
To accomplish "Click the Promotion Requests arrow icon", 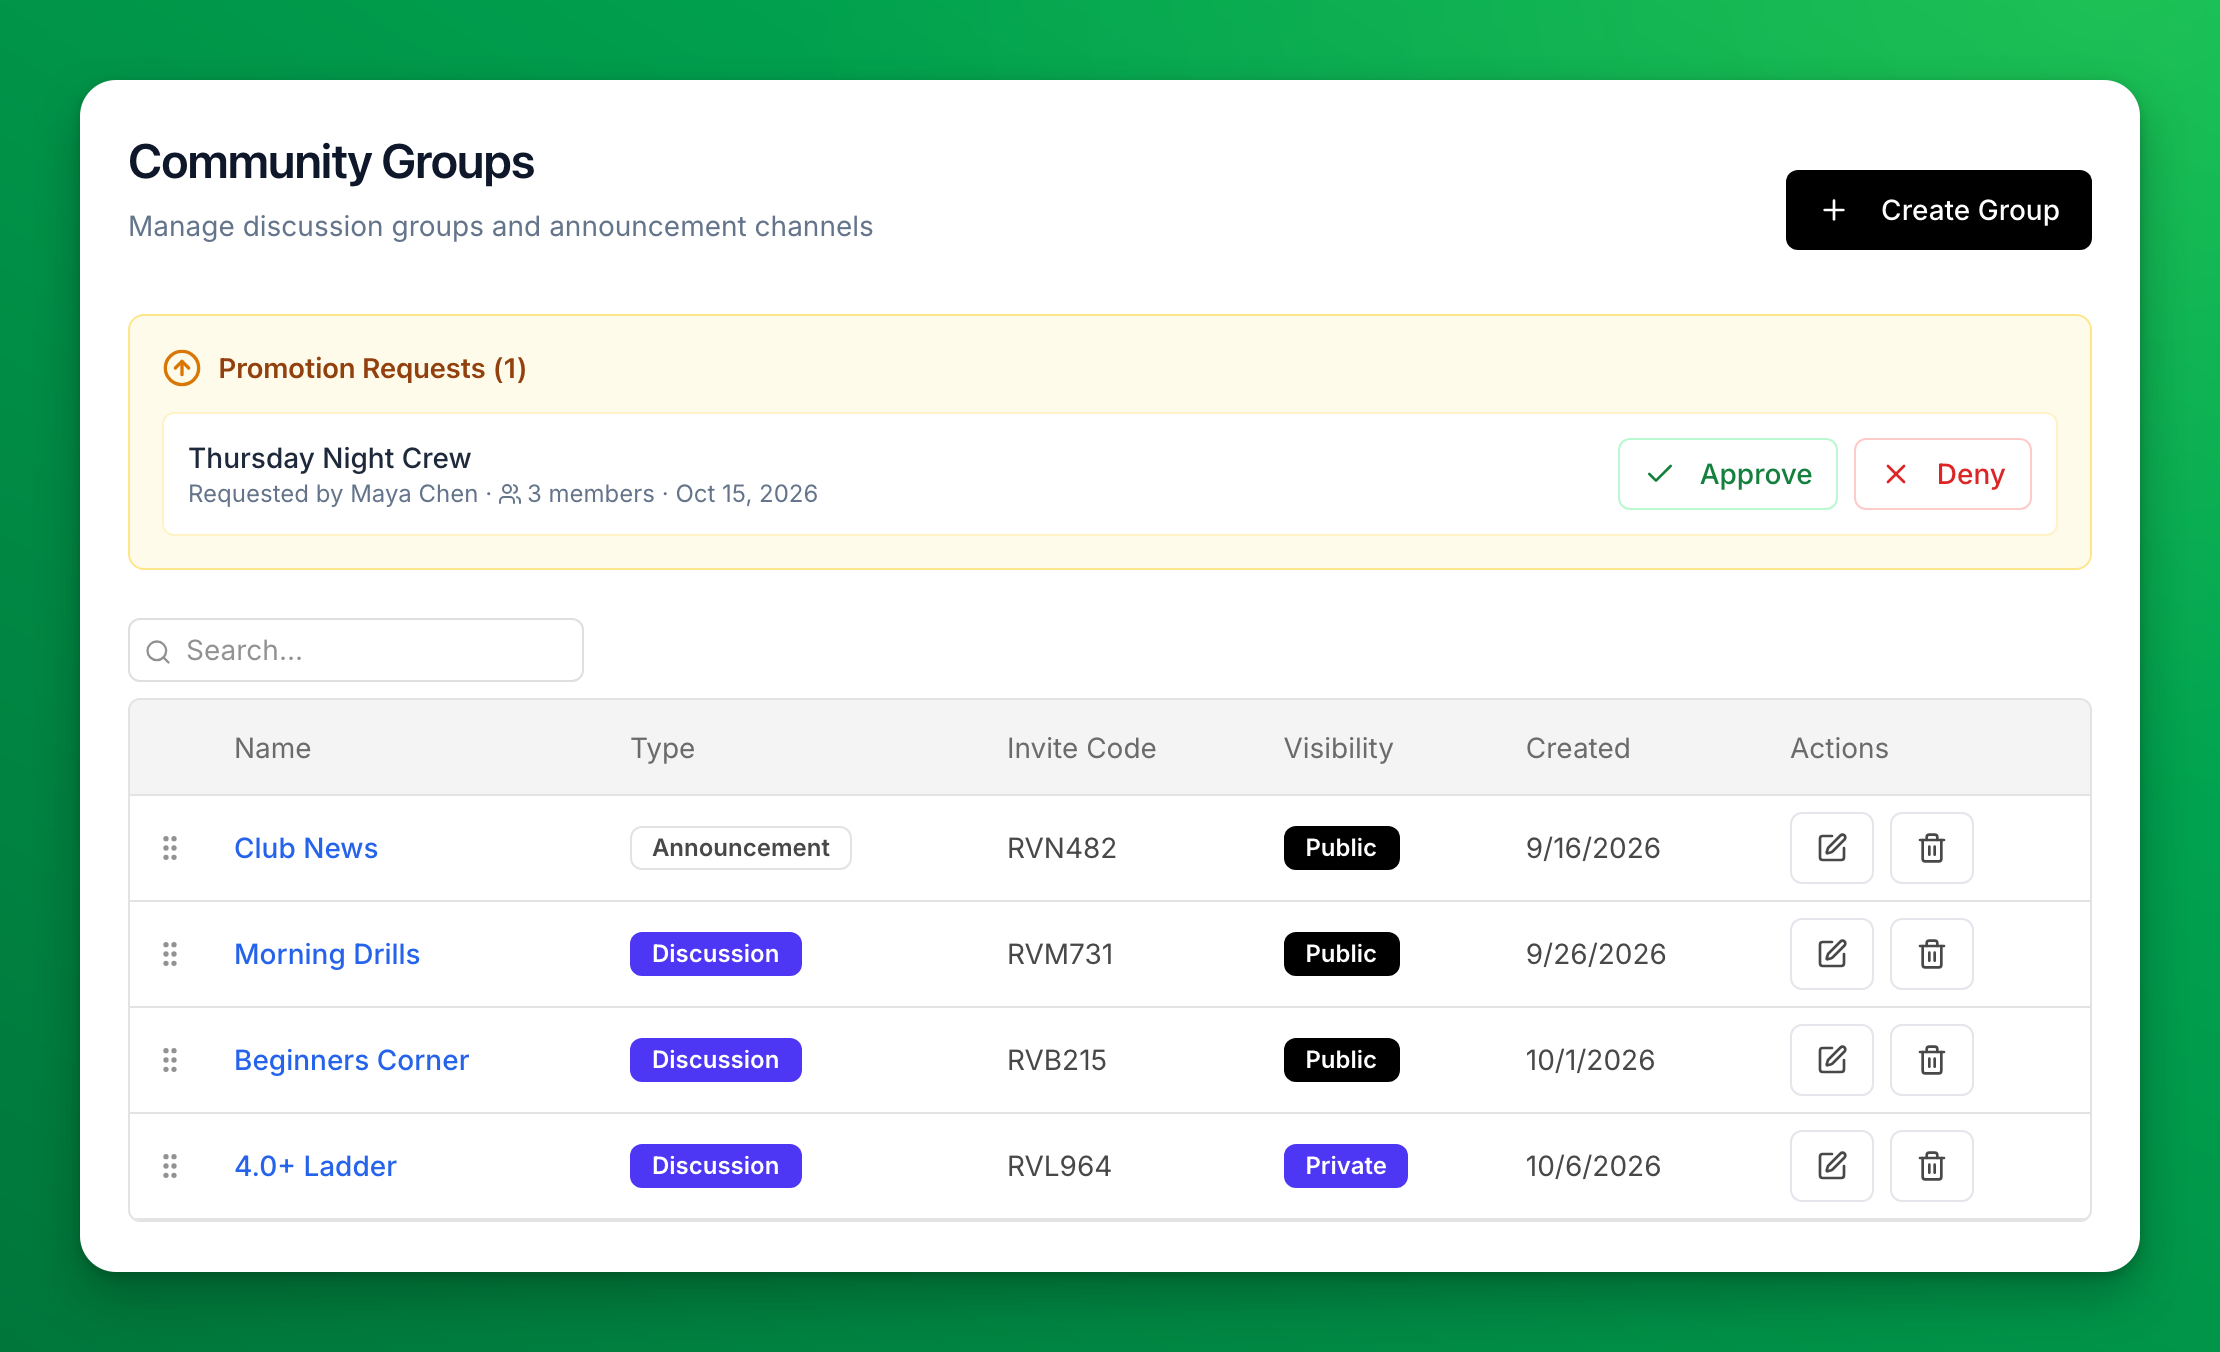I will pos(182,368).
